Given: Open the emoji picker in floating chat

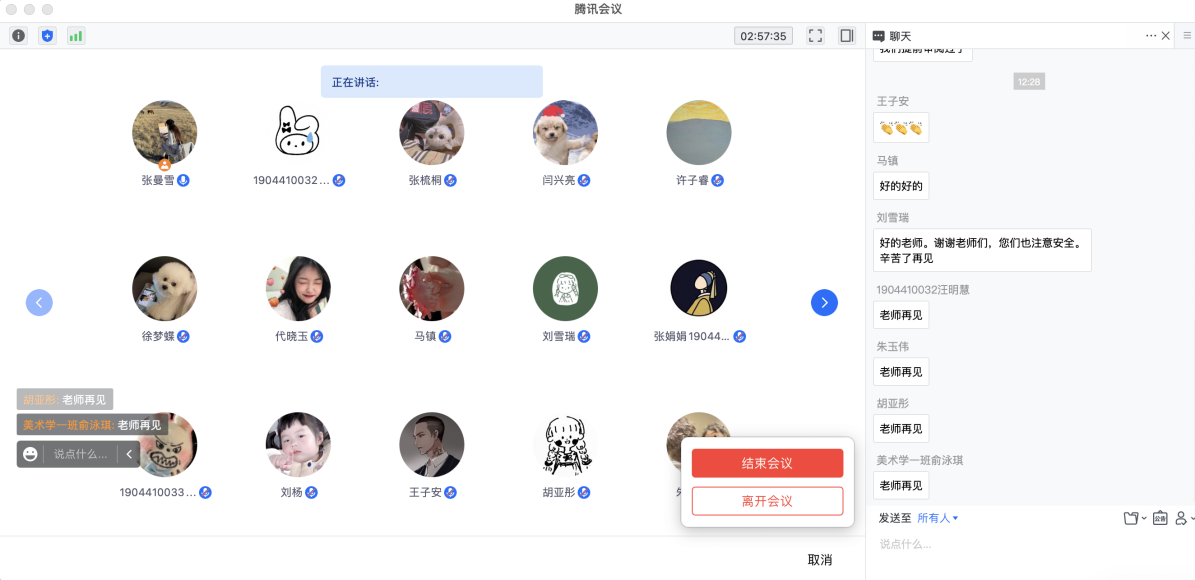Looking at the screenshot, I should 31,454.
